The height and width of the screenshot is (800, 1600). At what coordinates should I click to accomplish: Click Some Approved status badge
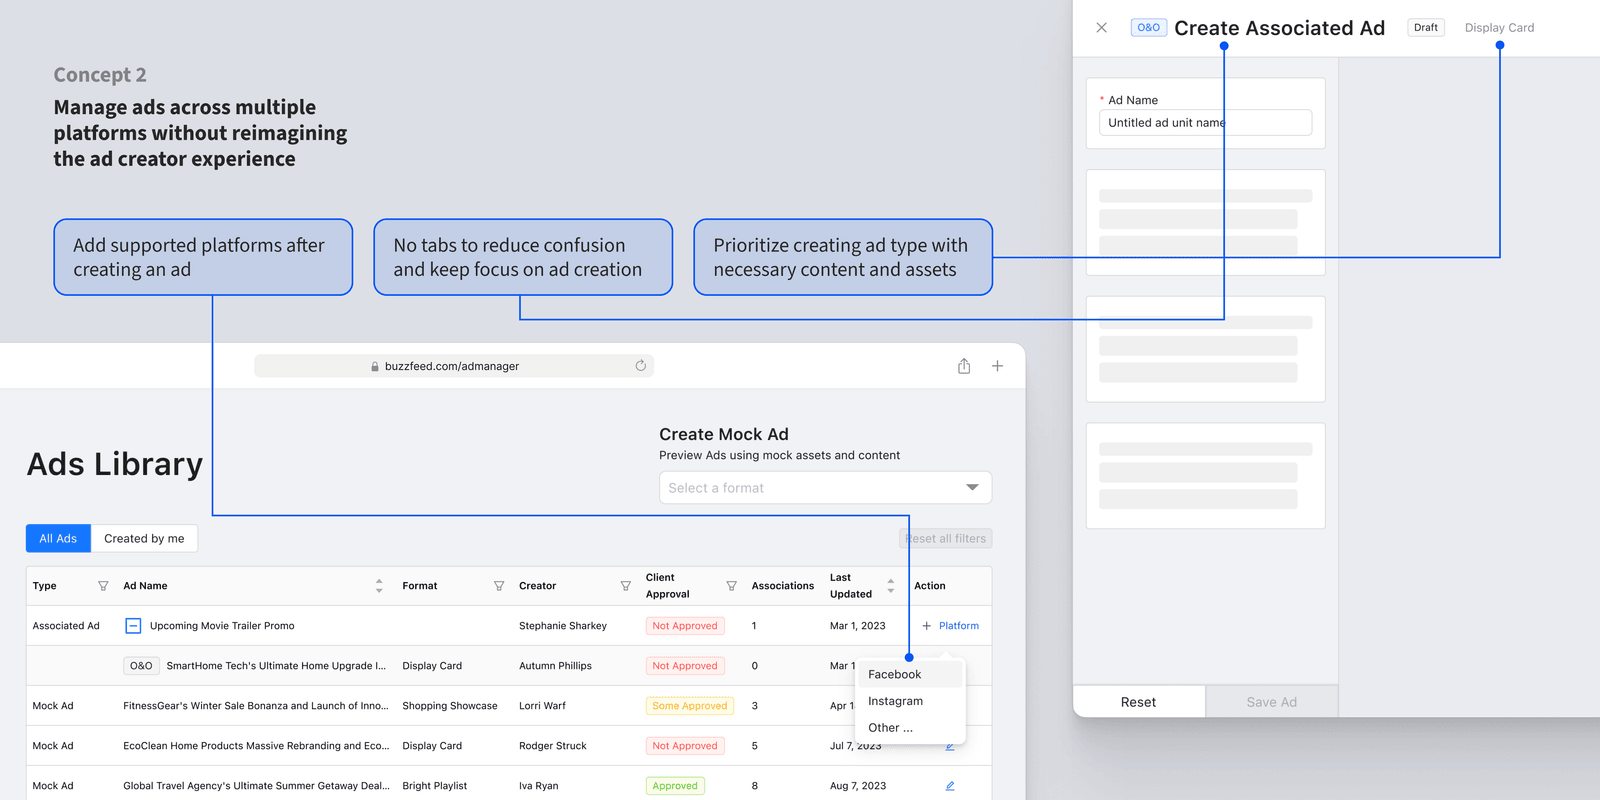(x=690, y=706)
